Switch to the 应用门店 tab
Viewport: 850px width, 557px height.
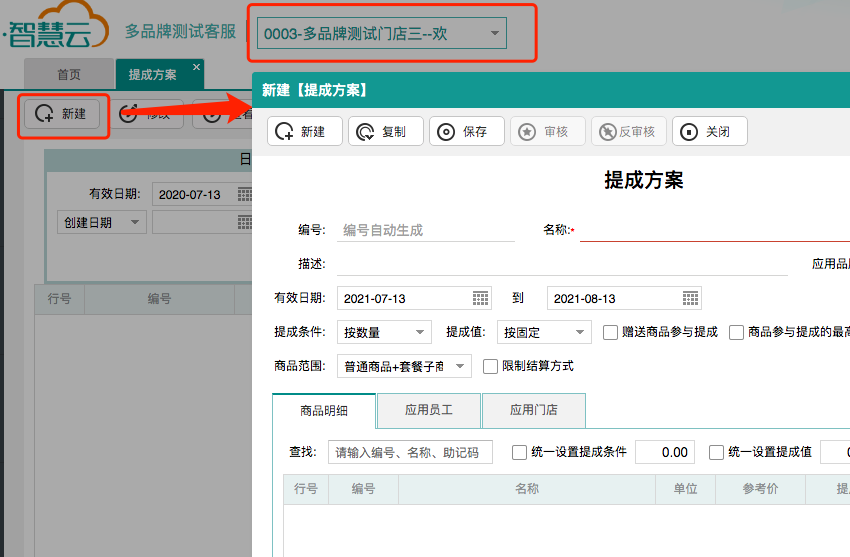coord(533,410)
